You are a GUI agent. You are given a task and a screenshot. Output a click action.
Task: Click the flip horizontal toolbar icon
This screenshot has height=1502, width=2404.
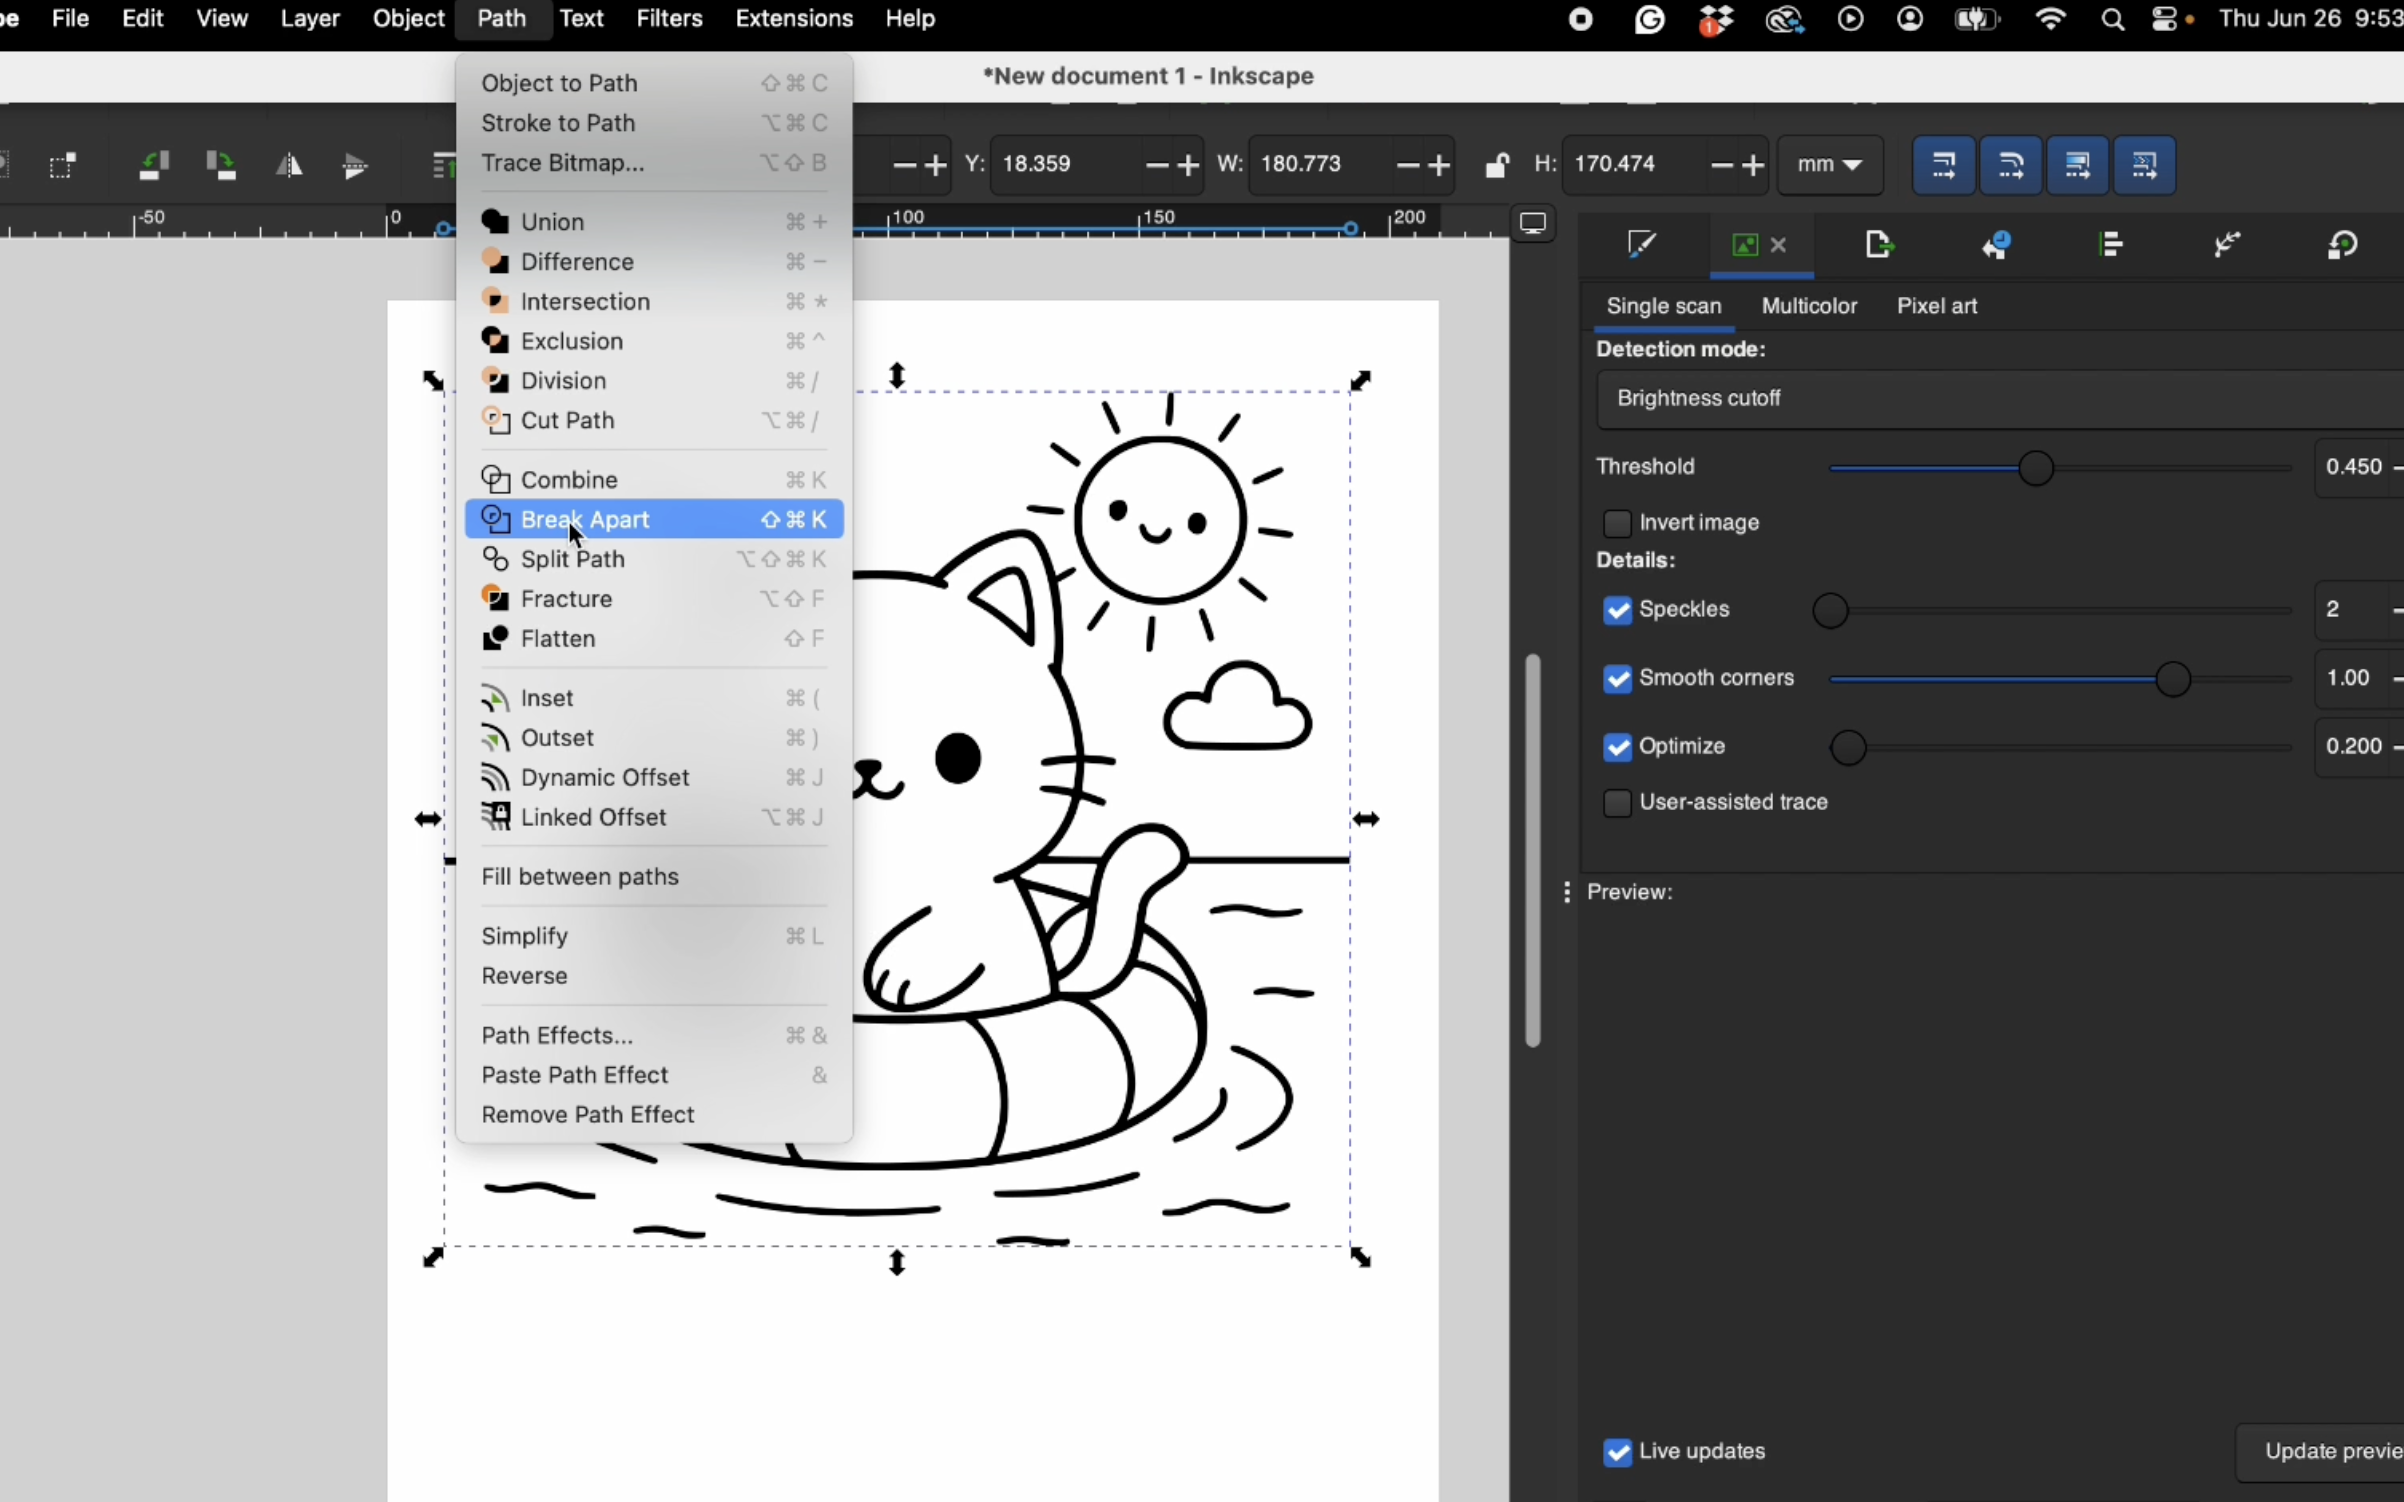tap(289, 165)
